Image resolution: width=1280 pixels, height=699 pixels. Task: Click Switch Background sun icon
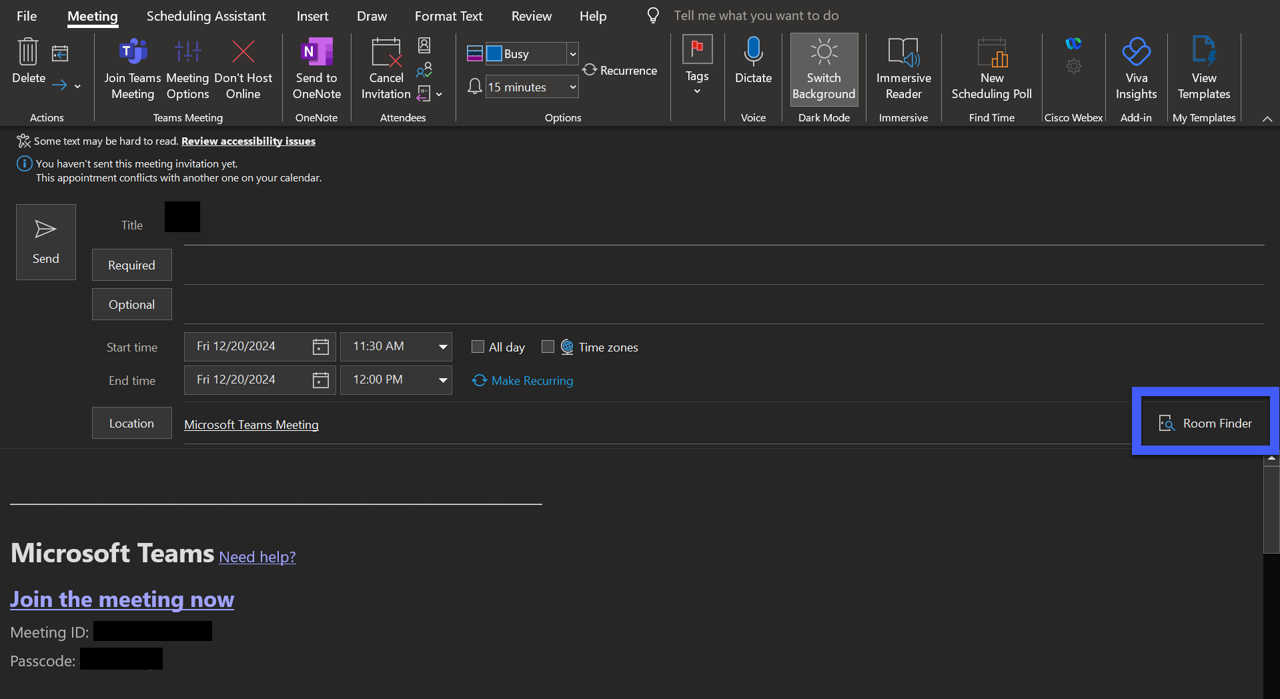[824, 51]
